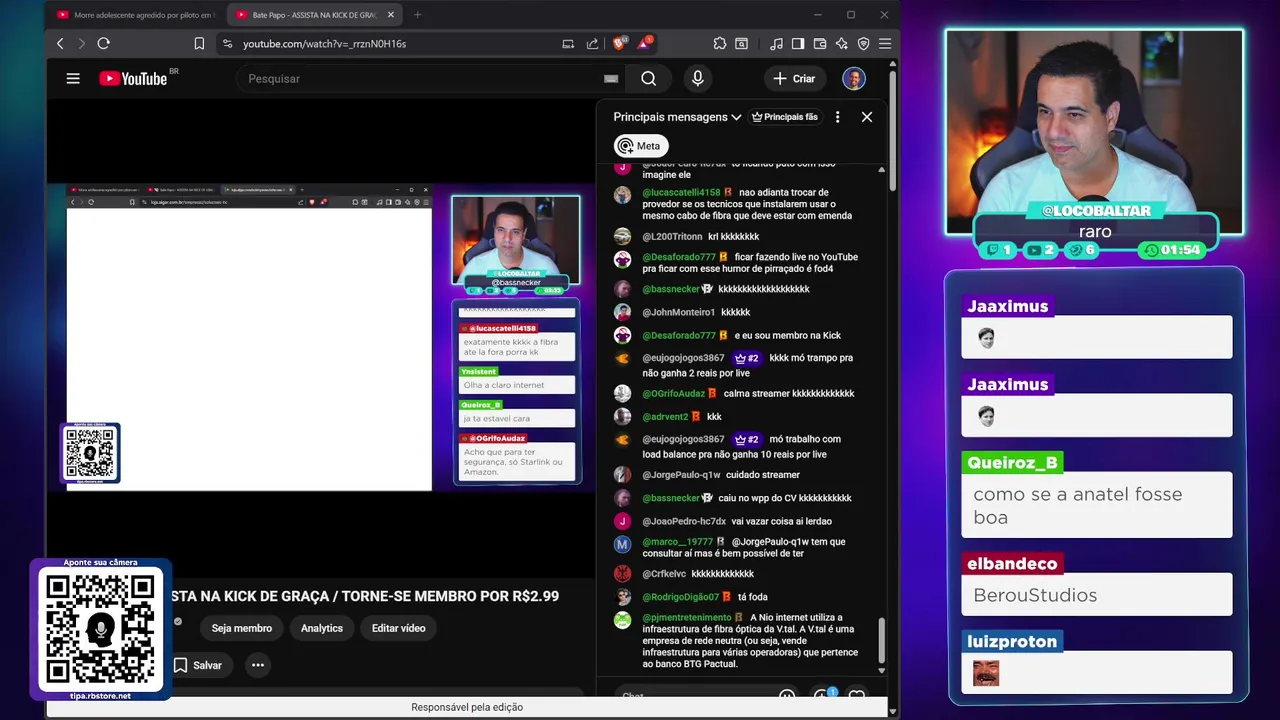Open a new browser tab
Screen dimensions: 1280x720
(417, 15)
